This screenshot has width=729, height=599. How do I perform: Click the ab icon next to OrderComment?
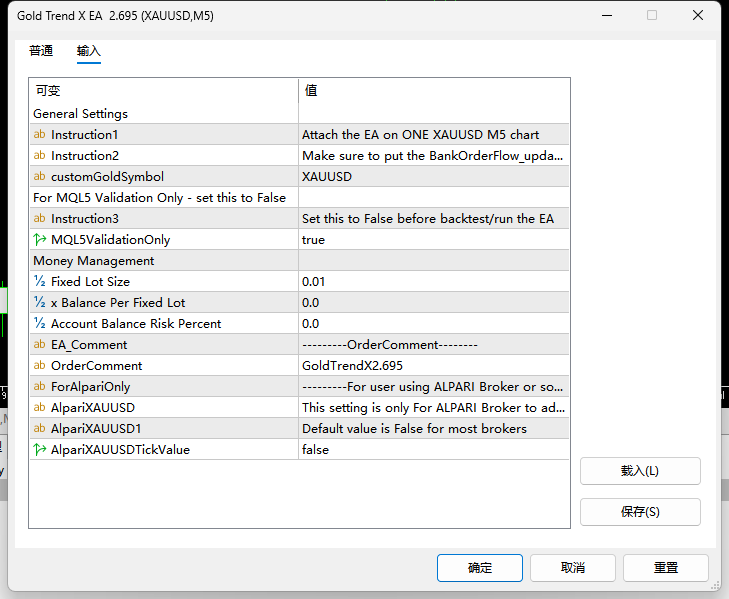pos(40,365)
